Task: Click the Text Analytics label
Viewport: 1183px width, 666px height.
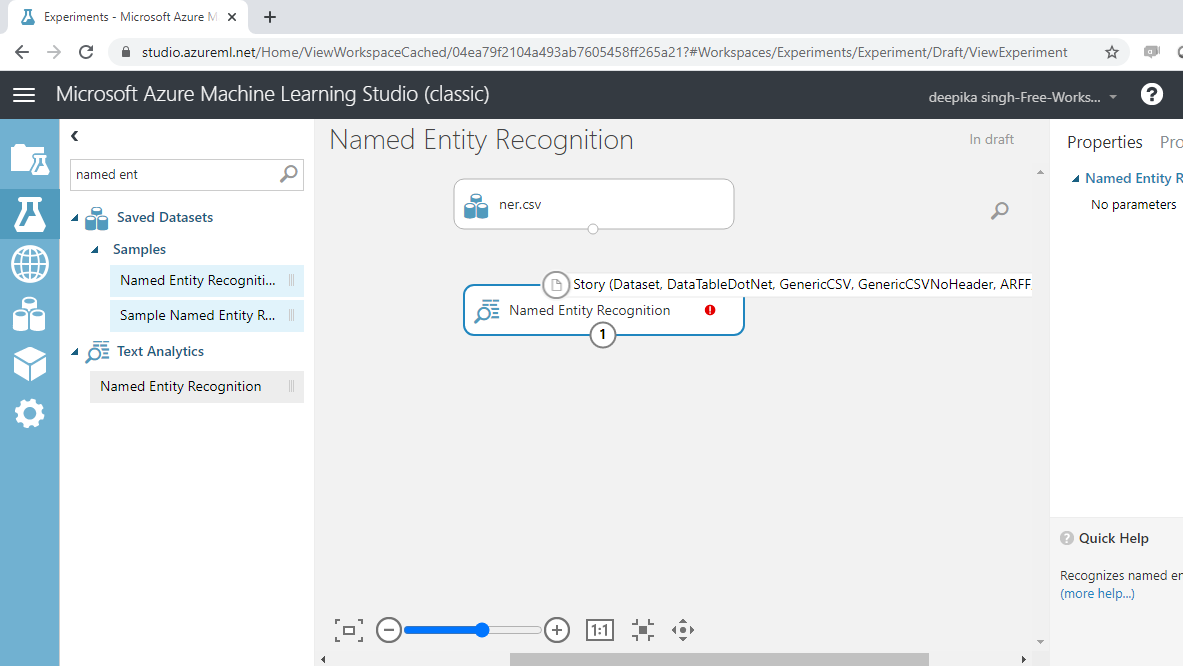Action: (160, 351)
